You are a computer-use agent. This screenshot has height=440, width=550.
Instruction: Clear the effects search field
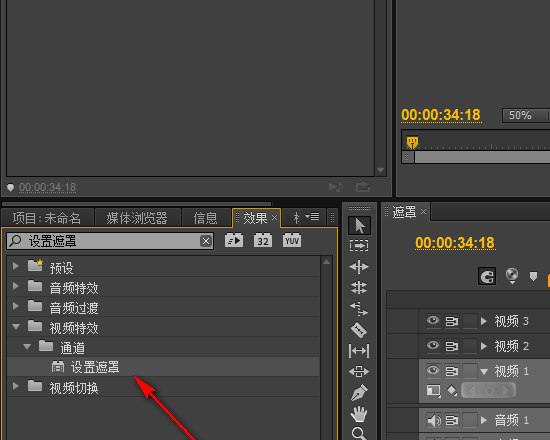(x=206, y=241)
